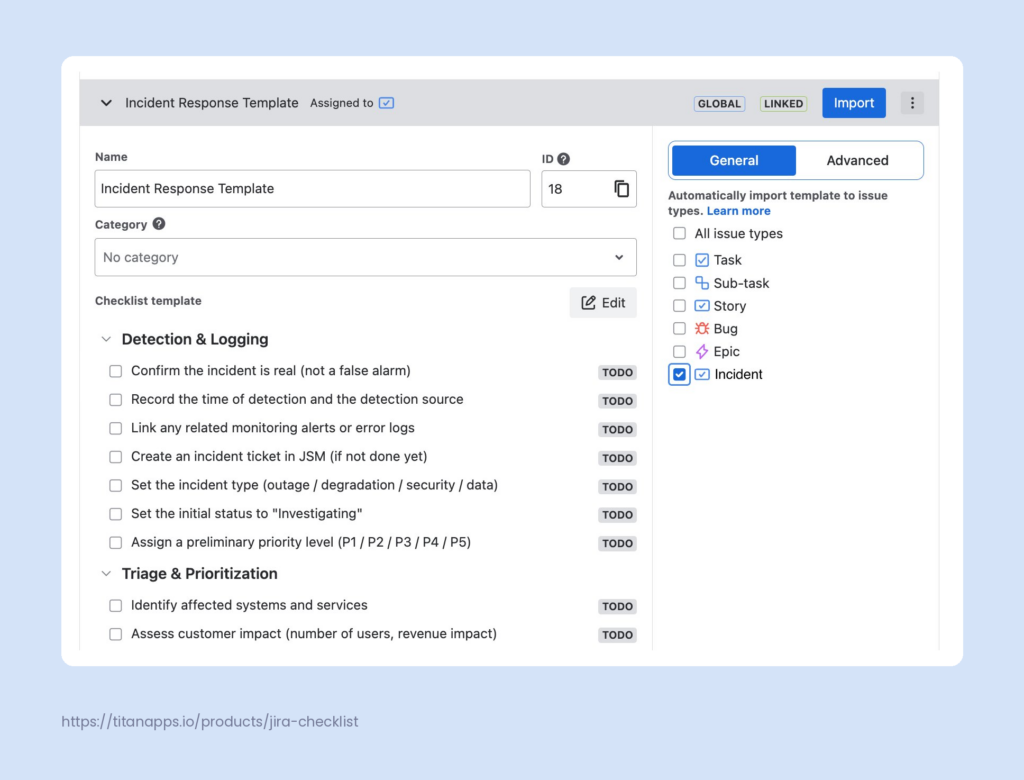Image resolution: width=1024 pixels, height=780 pixels.
Task: Click the Story issue type icon
Action: (702, 306)
